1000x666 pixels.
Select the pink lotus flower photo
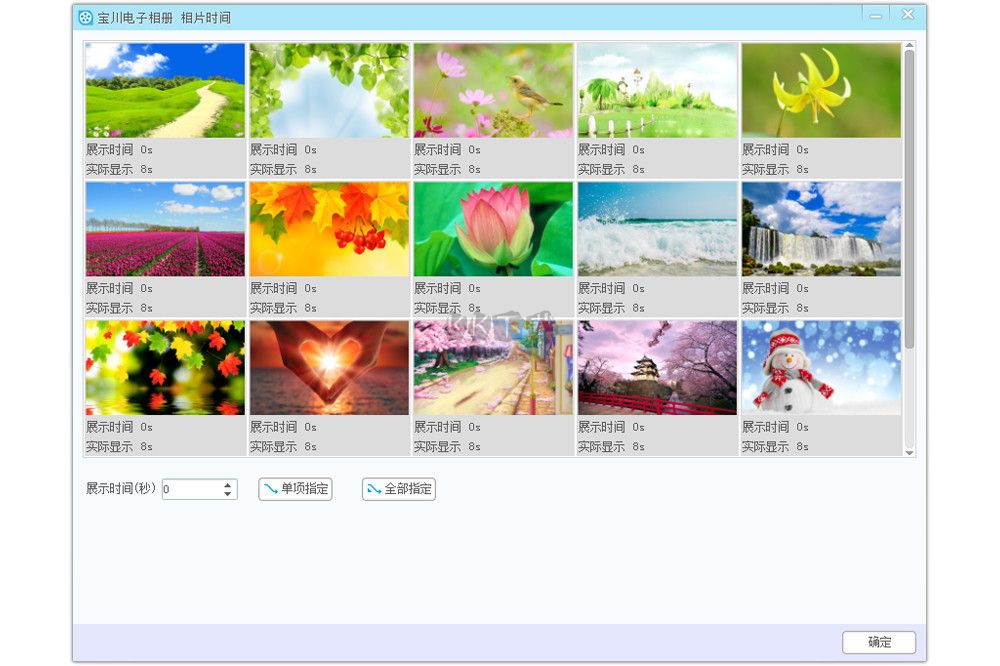493,228
